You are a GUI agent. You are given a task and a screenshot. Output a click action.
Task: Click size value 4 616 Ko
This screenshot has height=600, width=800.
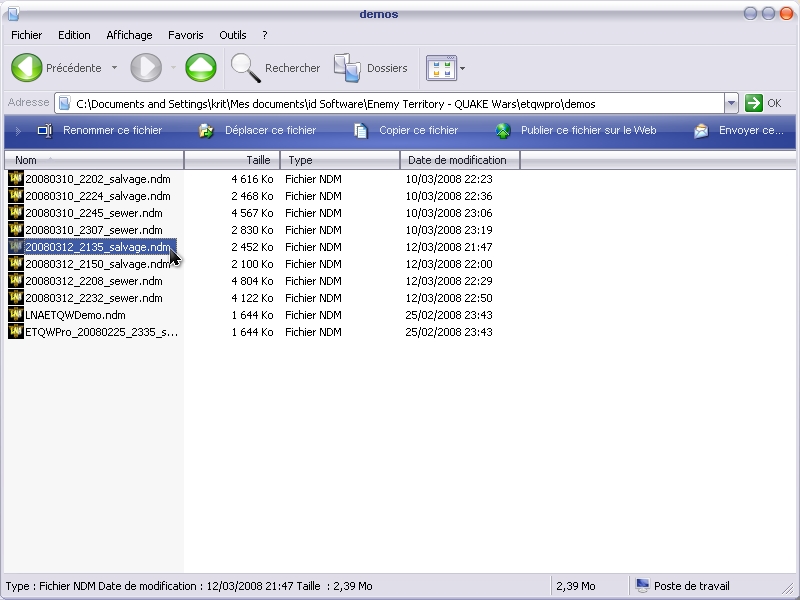[x=252, y=179]
